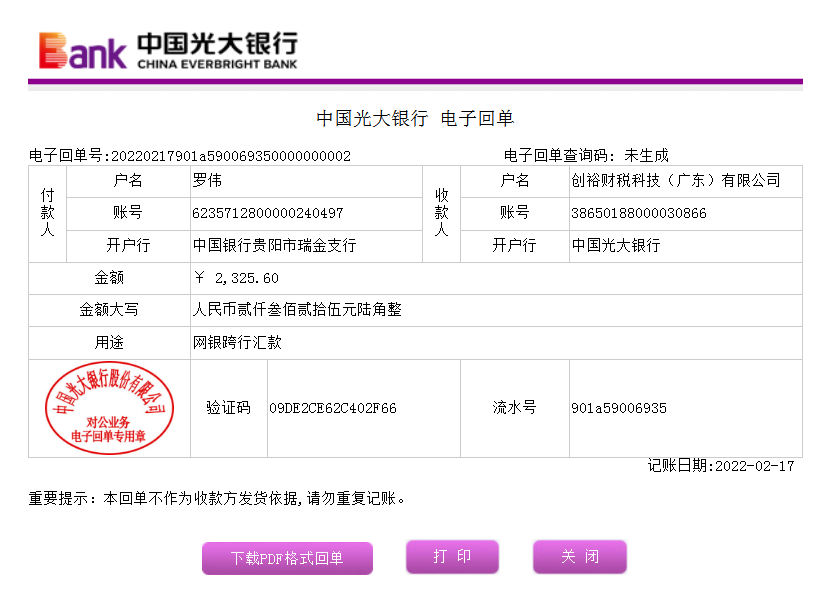Viewport: 827px width, 589px height.
Task: Click payee name 创裕财税科技（广东）有限公司
Action: click(676, 180)
